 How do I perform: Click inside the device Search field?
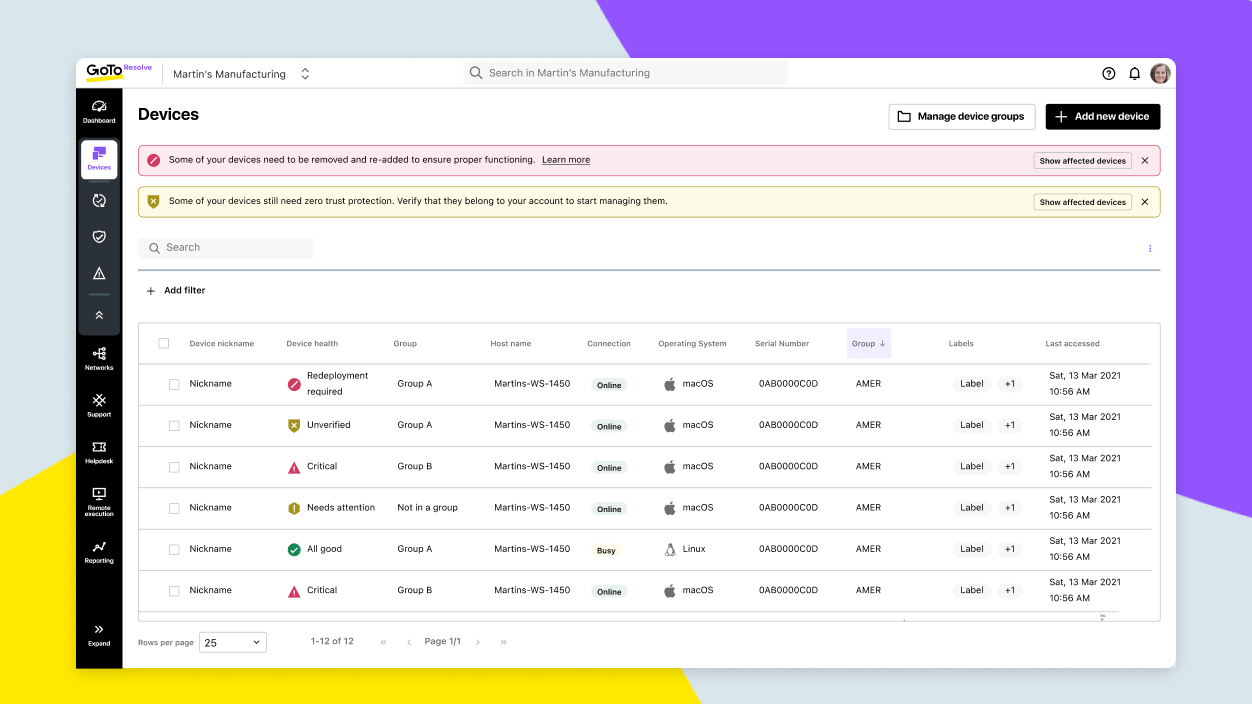point(226,247)
